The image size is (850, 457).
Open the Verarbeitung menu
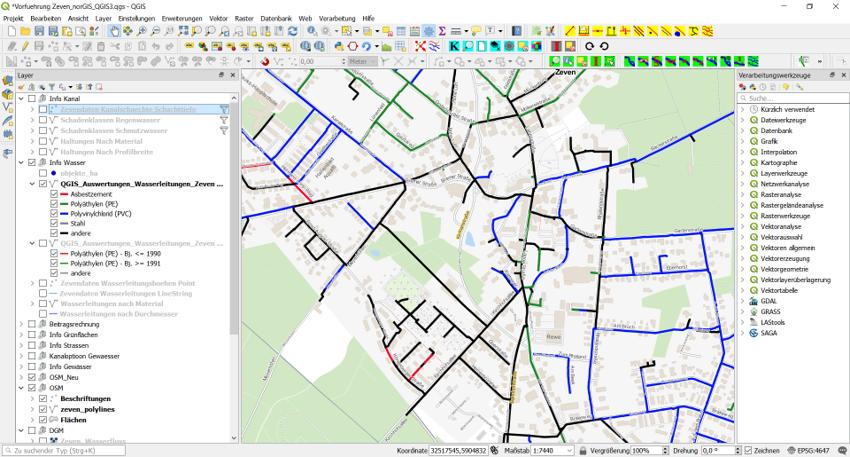338,19
